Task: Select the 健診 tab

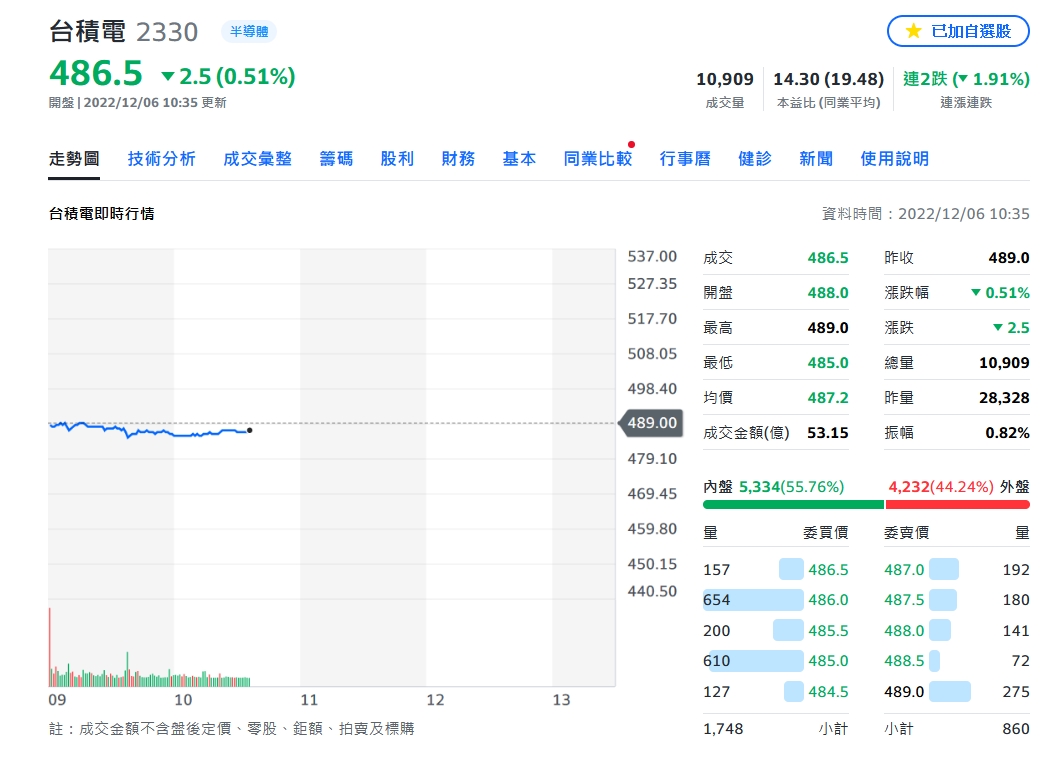Action: click(754, 159)
